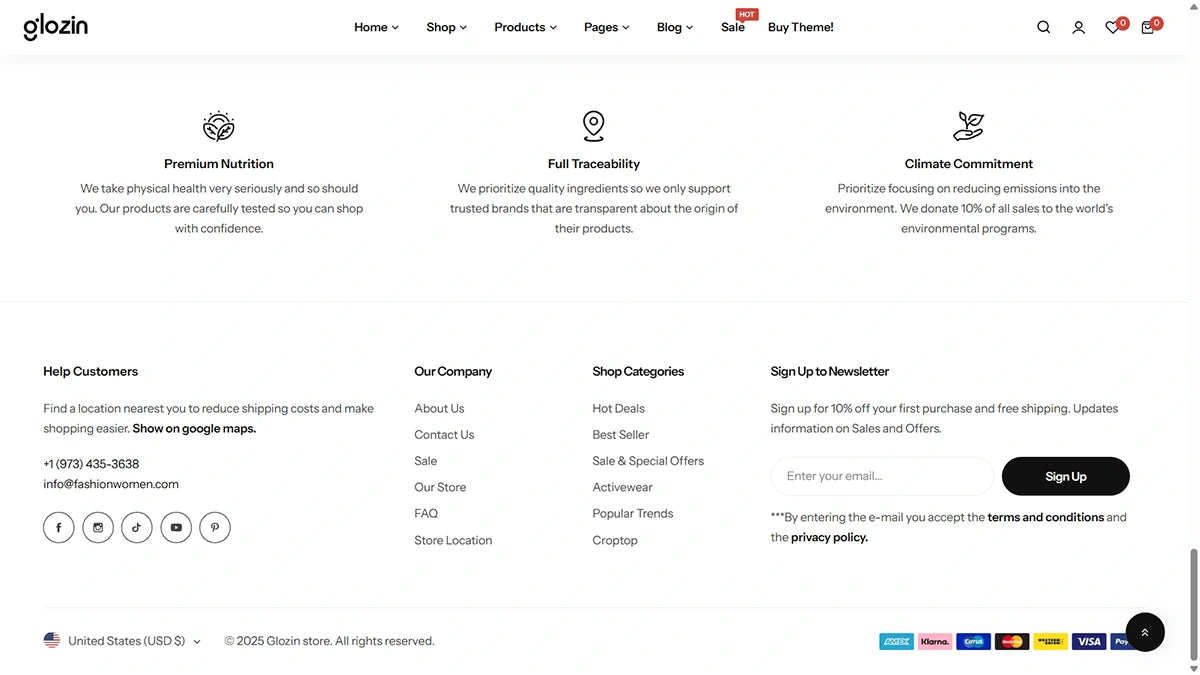Screen dimensions: 1200x675
Task: Expand the Shop menu dropdown
Action: [447, 27]
